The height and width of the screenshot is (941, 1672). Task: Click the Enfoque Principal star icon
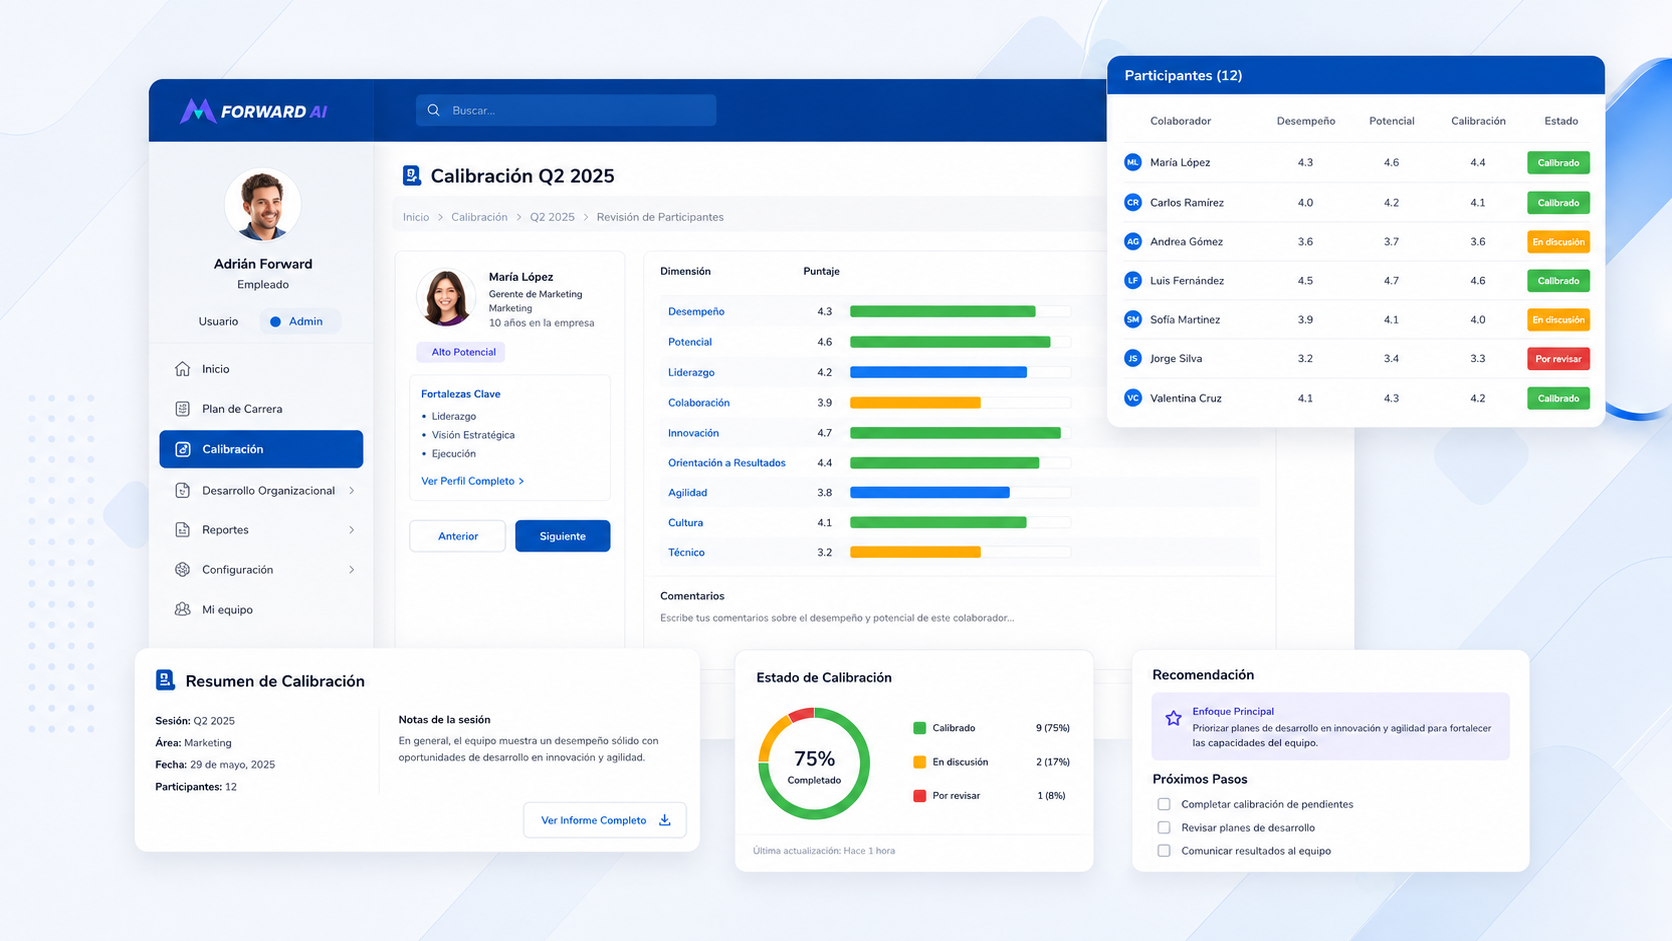(1173, 718)
